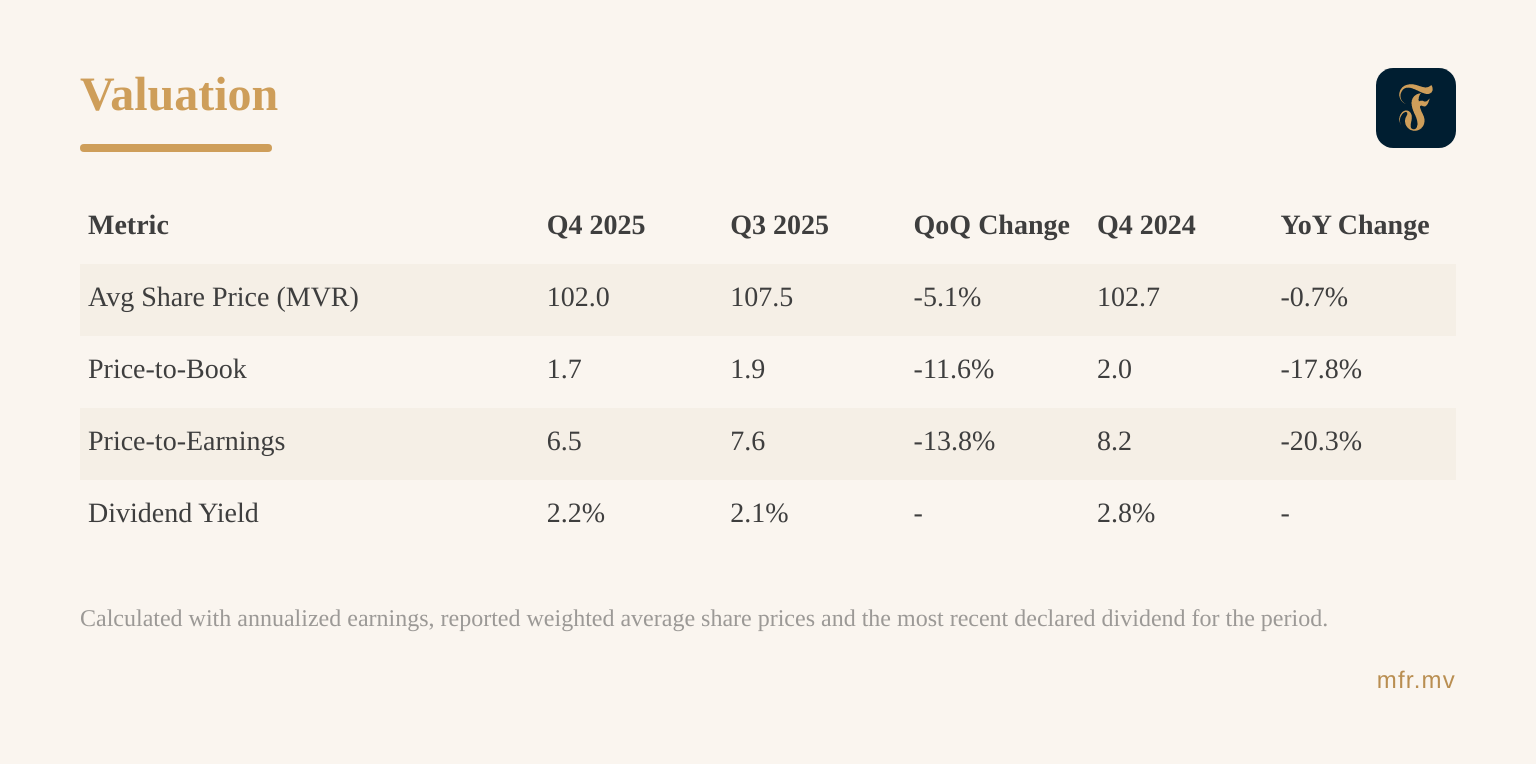Select the Metric column header
1536x764 pixels.
[x=128, y=225]
